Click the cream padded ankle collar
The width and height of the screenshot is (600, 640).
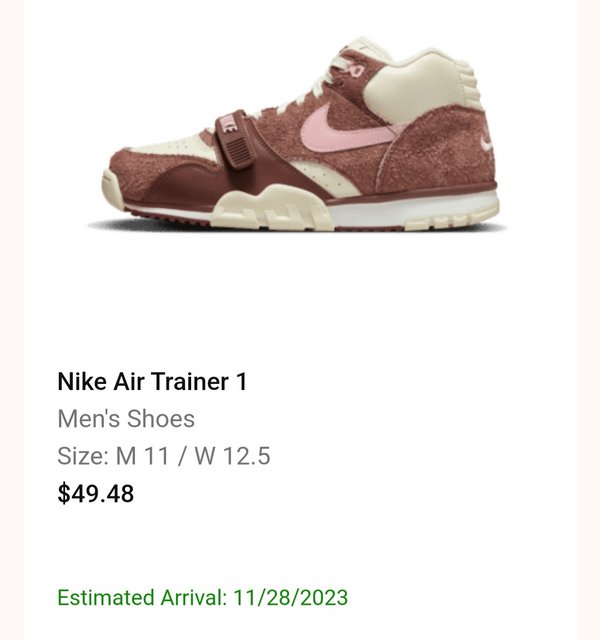point(420,88)
